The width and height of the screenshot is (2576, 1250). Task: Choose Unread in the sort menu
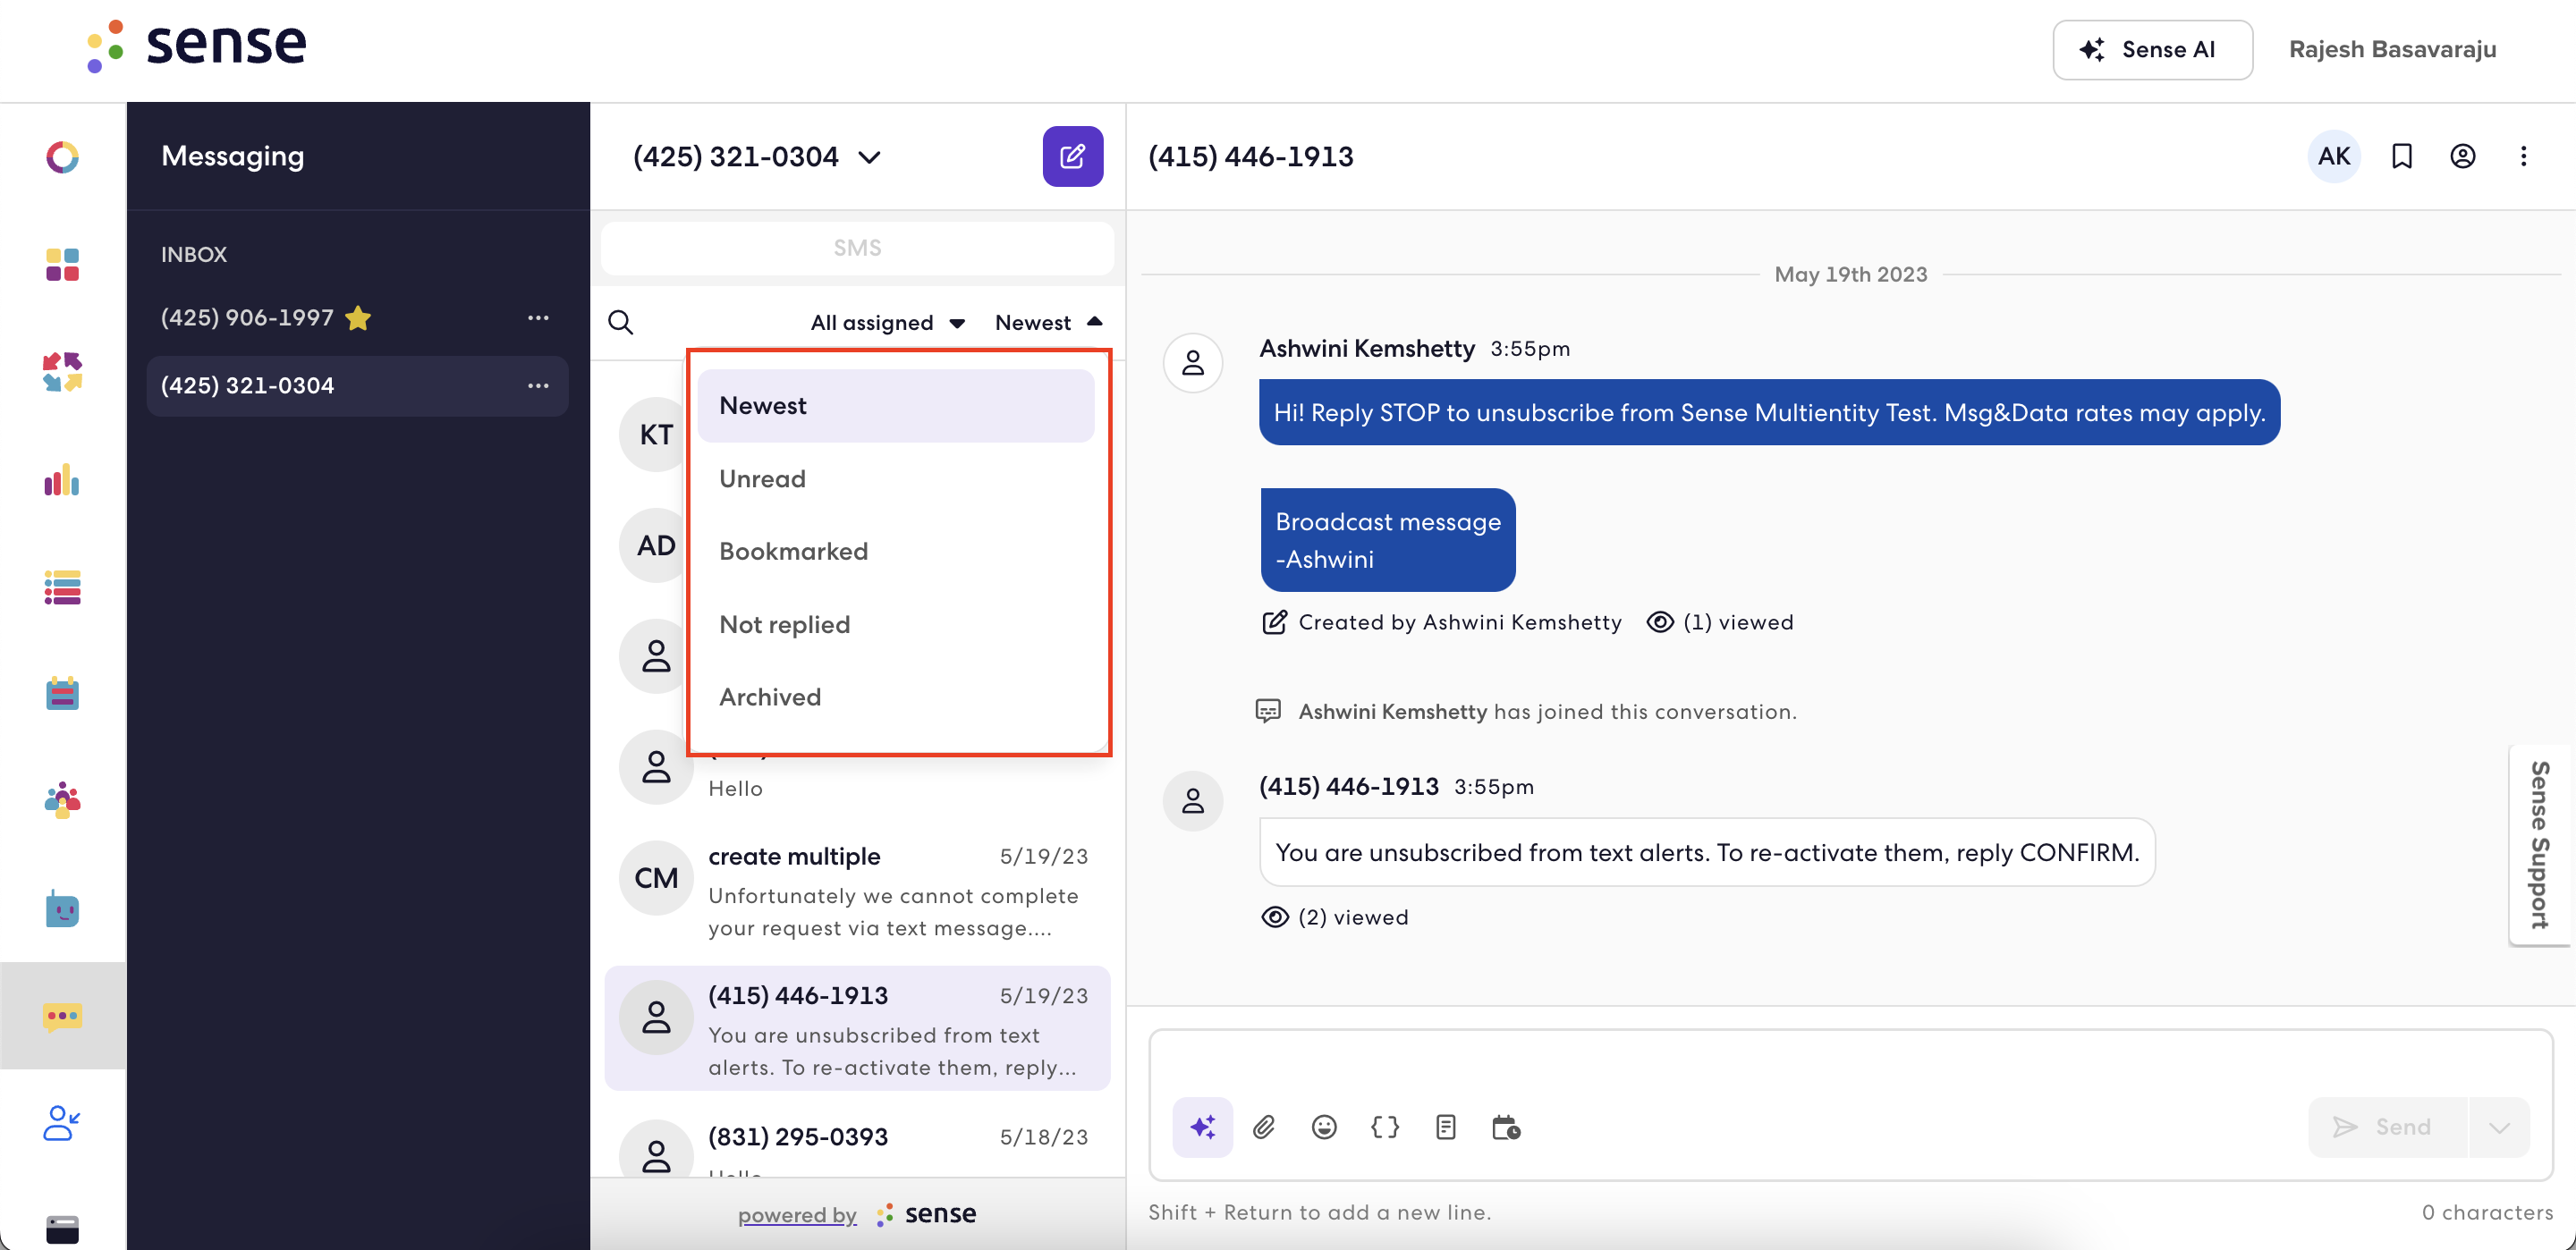(895, 478)
